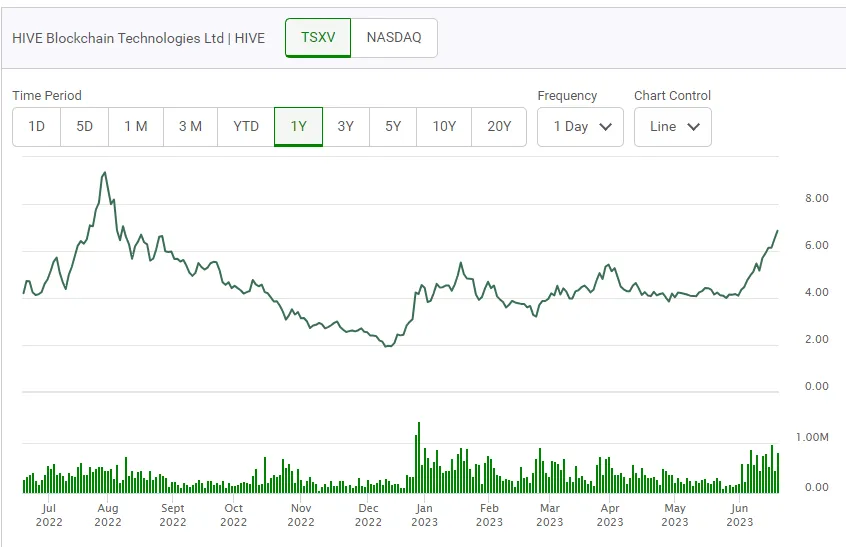This screenshot has height=547, width=846.
Task: Click the Sept 2022 date axis label
Action: [x=173, y=515]
